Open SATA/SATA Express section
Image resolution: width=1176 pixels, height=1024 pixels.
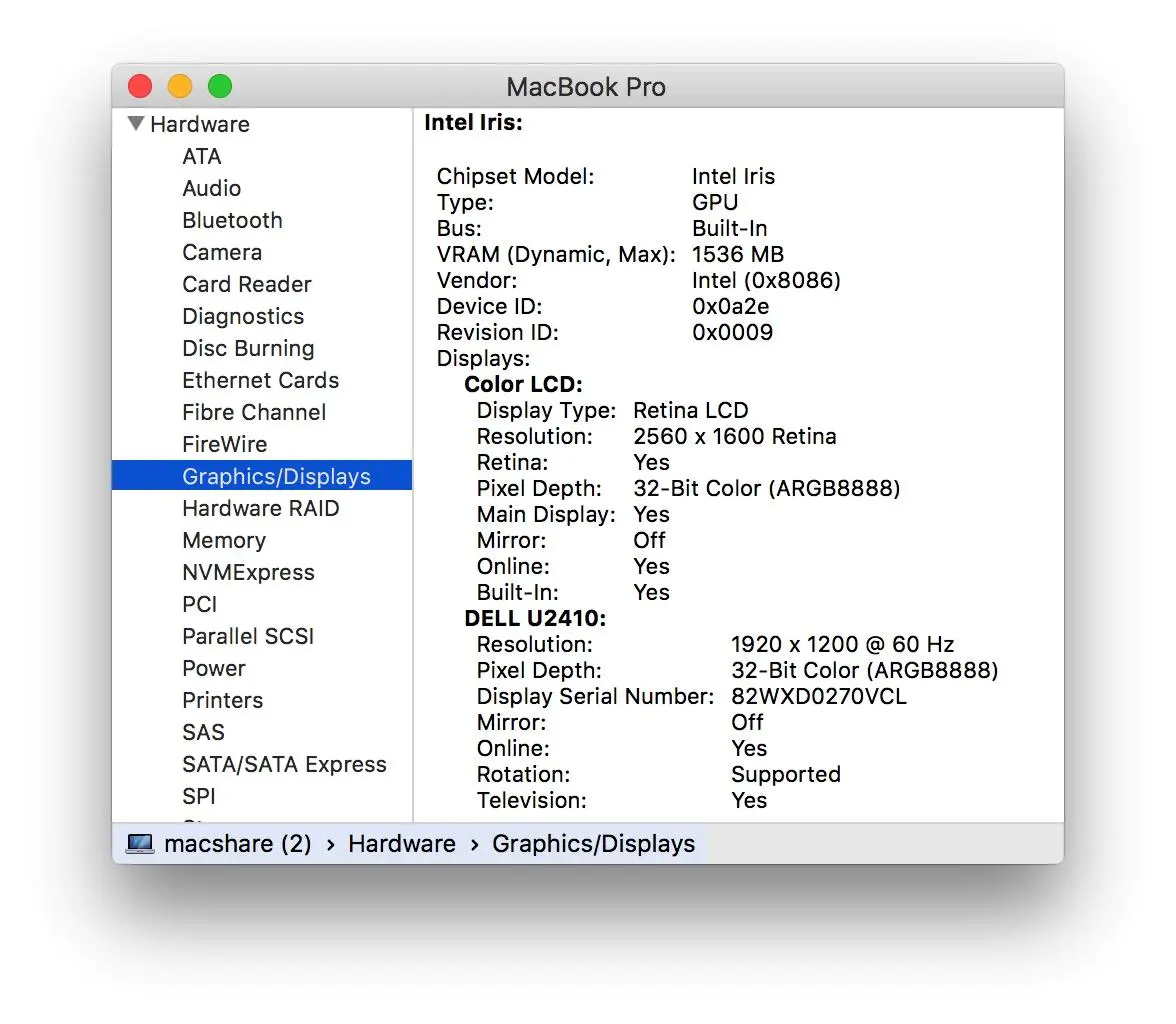click(284, 764)
